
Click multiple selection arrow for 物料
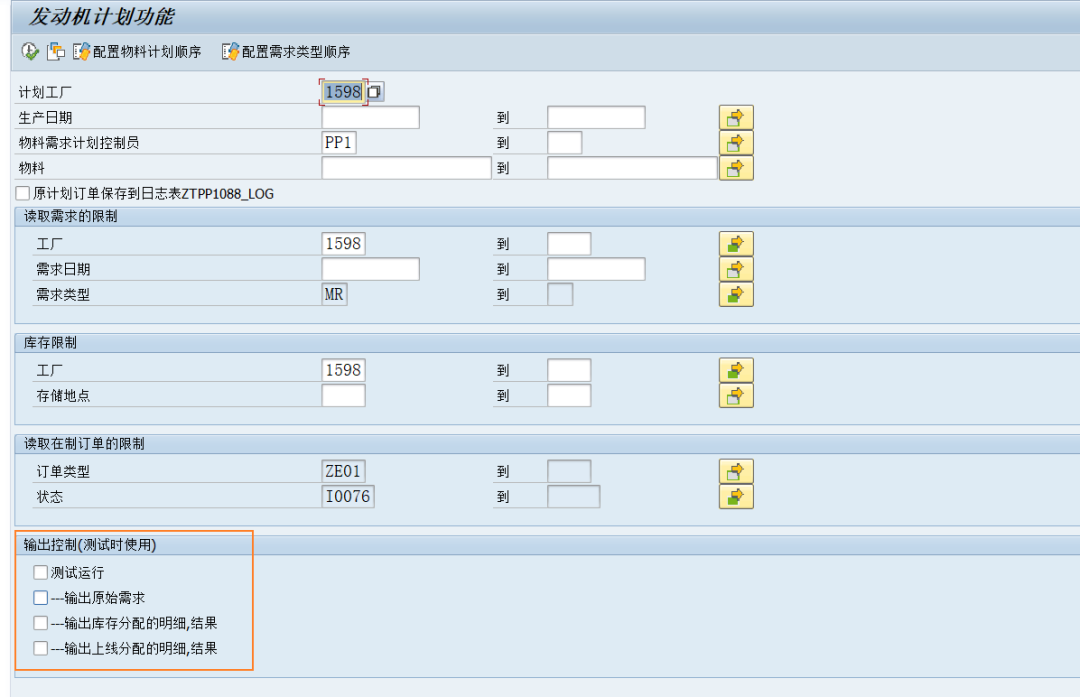tap(736, 168)
